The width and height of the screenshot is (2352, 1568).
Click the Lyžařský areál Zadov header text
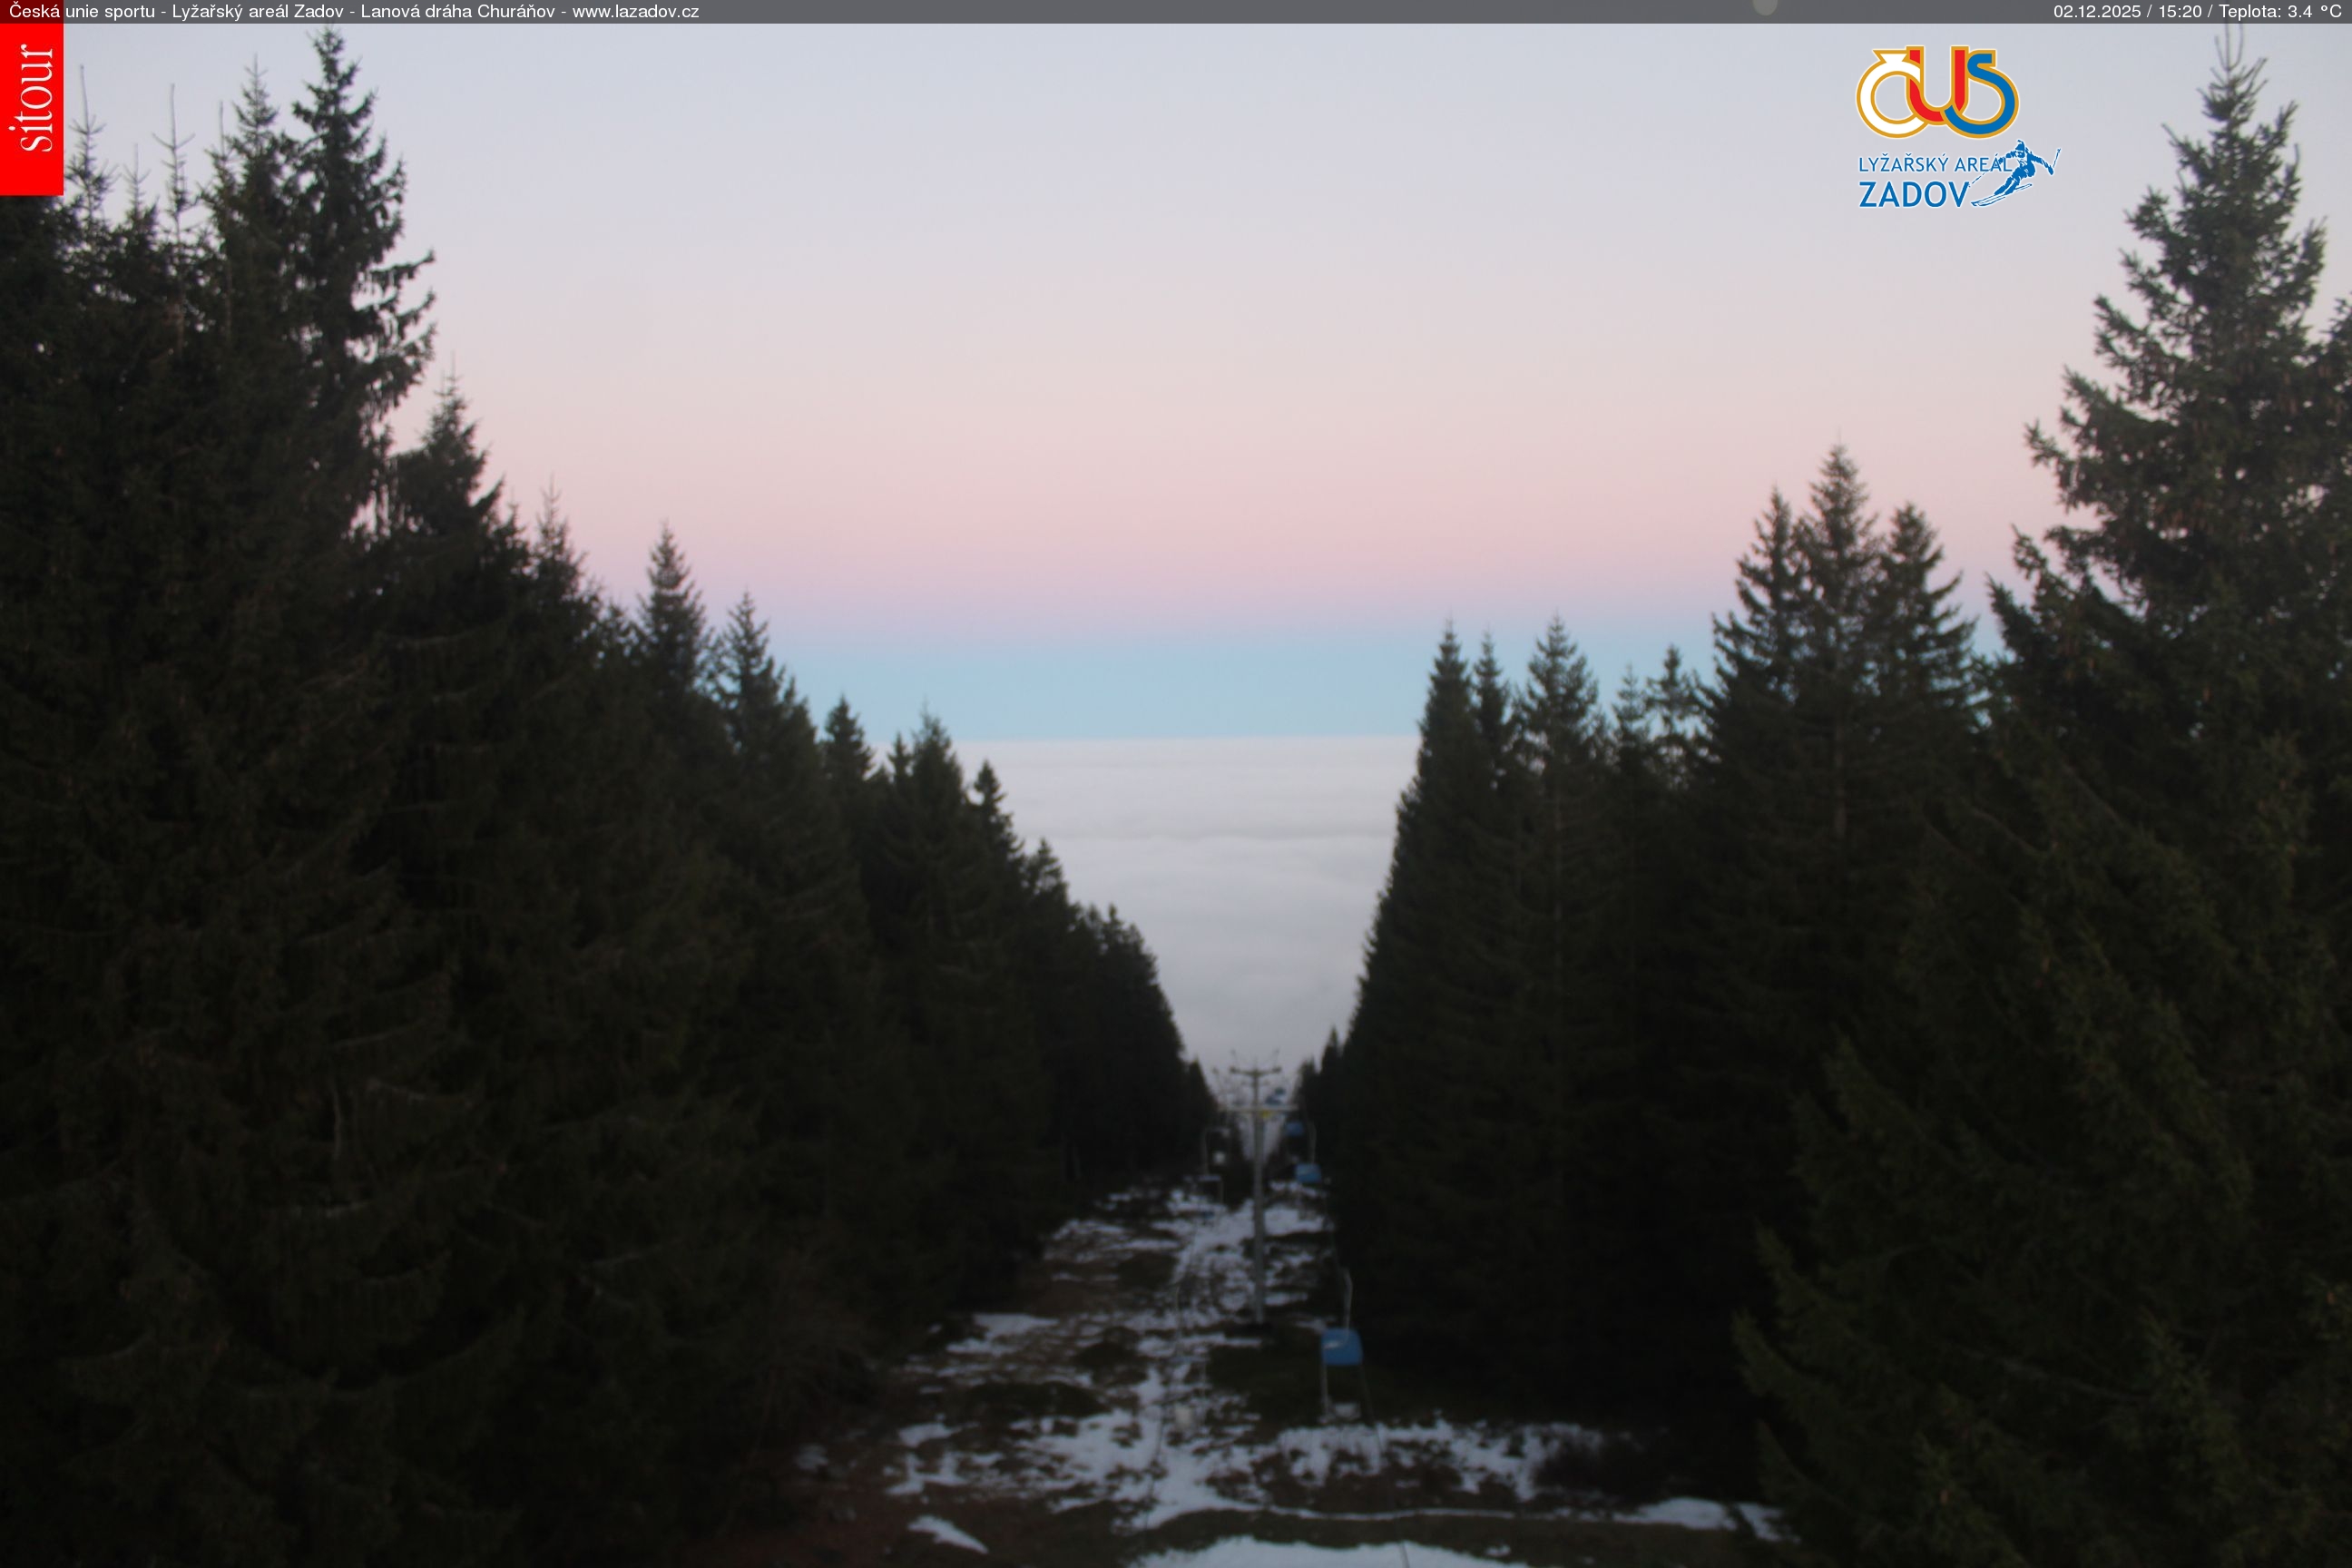coord(257,11)
